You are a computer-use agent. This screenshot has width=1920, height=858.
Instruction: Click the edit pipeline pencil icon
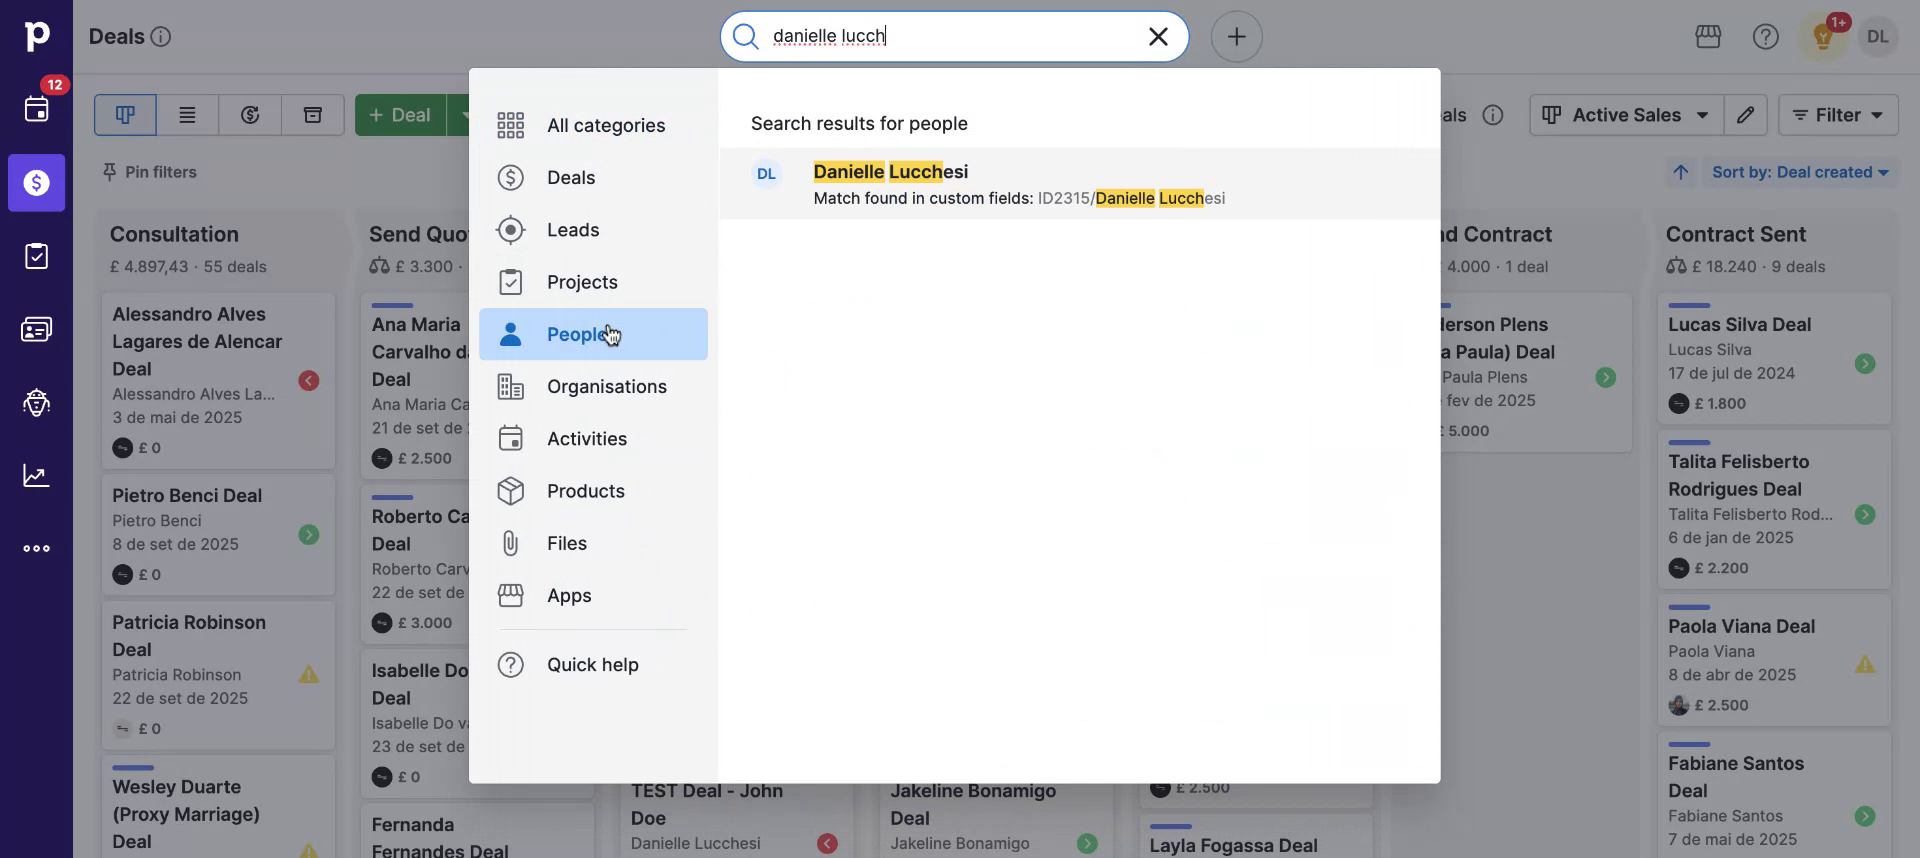pyautogui.click(x=1745, y=115)
